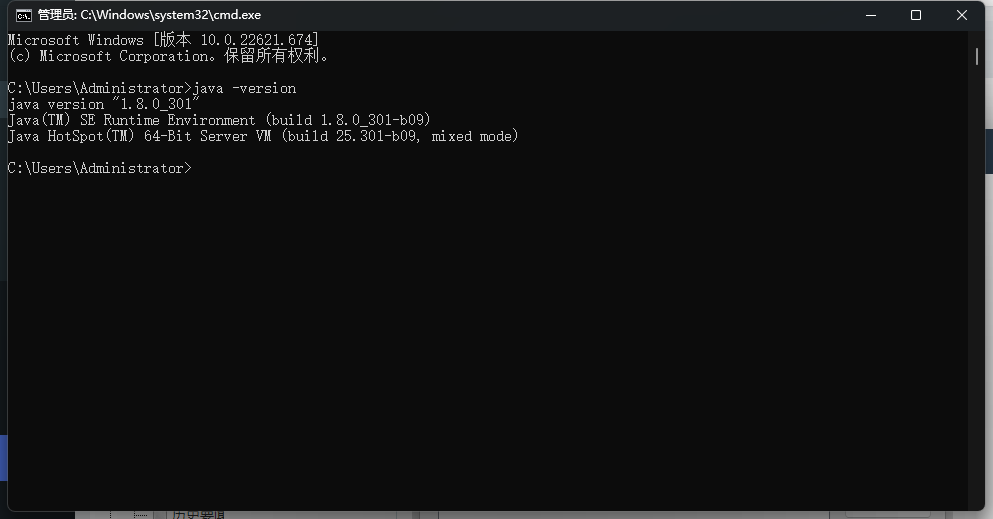Click the scrollbar track below the thumb
The width and height of the screenshot is (993, 519).
(977, 285)
